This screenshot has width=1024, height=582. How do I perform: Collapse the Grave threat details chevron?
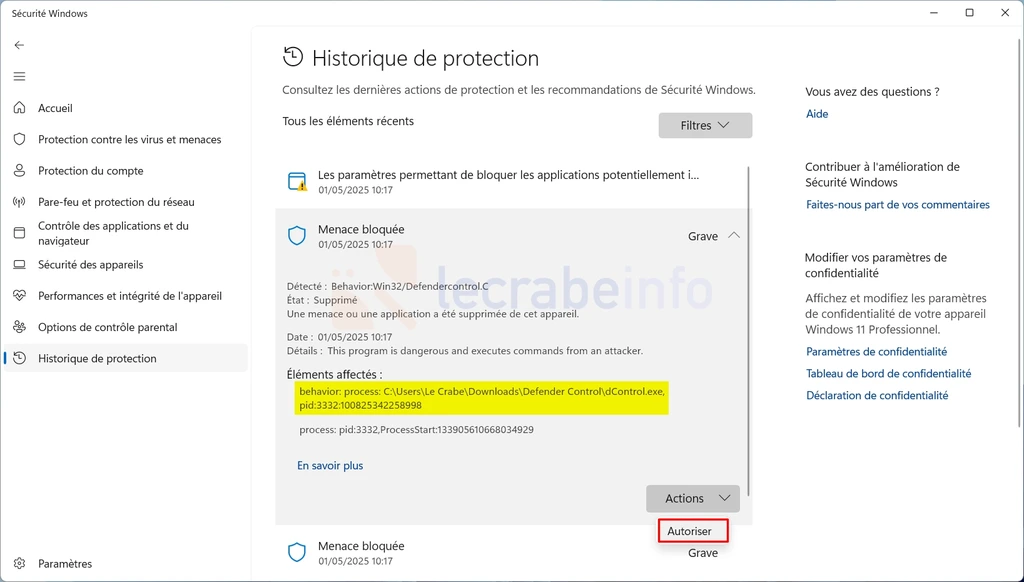point(734,236)
